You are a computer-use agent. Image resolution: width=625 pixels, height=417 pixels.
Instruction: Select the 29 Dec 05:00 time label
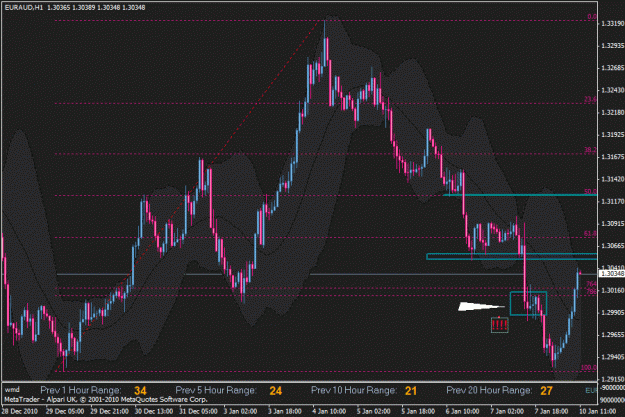(x=65, y=411)
